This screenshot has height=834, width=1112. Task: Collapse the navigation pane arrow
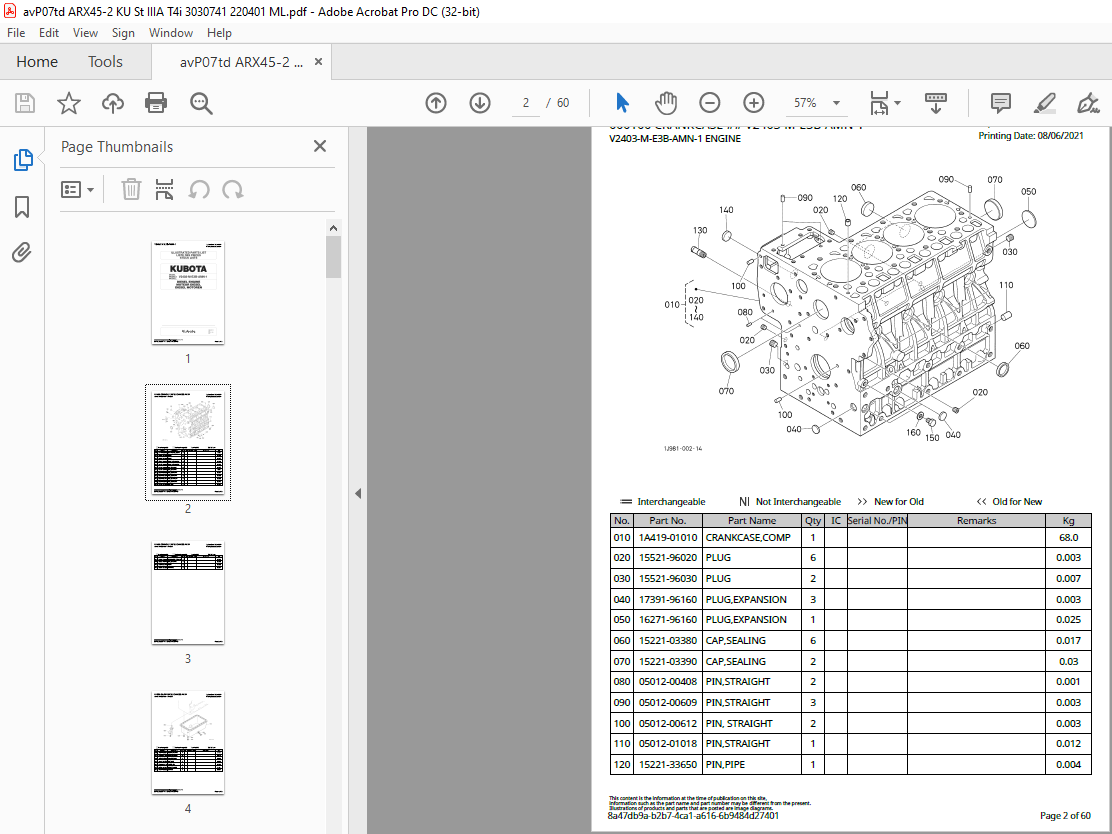(358, 494)
